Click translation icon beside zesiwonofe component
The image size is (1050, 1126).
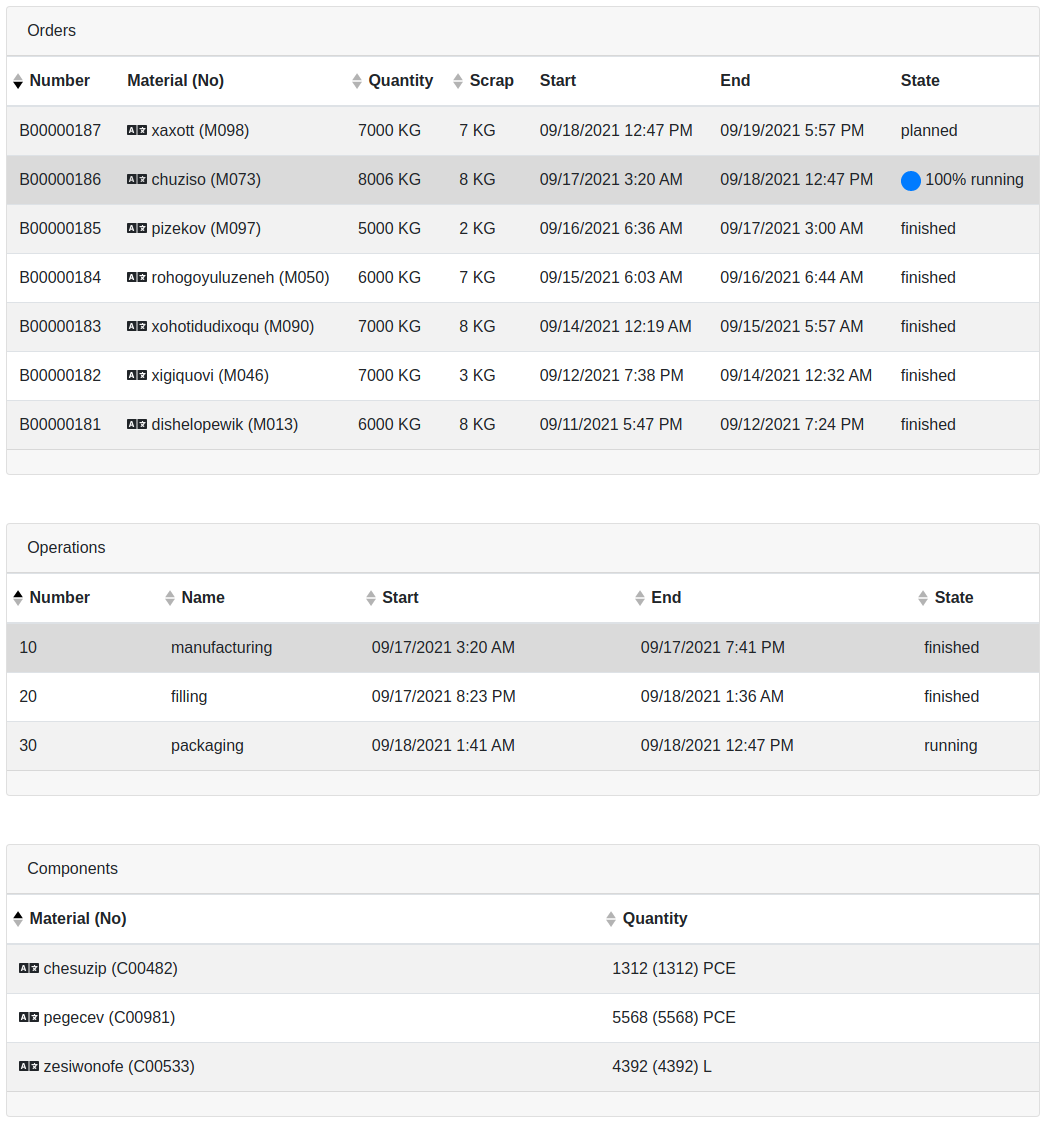(29, 1067)
